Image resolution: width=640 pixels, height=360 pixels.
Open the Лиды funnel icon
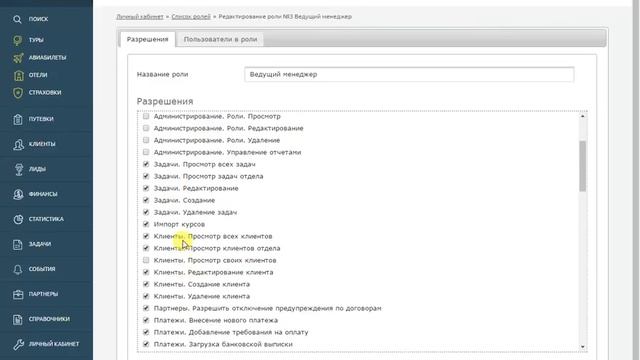(19, 169)
